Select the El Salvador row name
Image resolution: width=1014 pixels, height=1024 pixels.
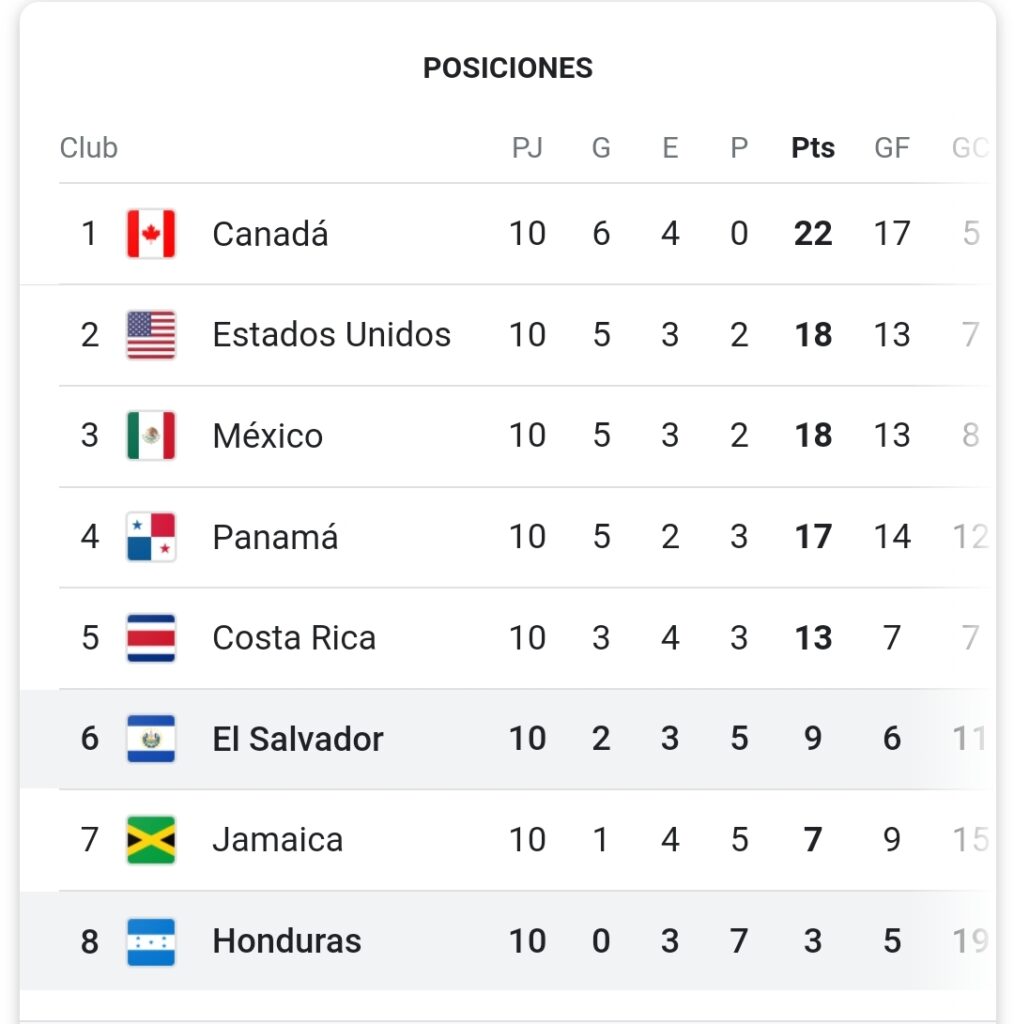[x=298, y=739]
